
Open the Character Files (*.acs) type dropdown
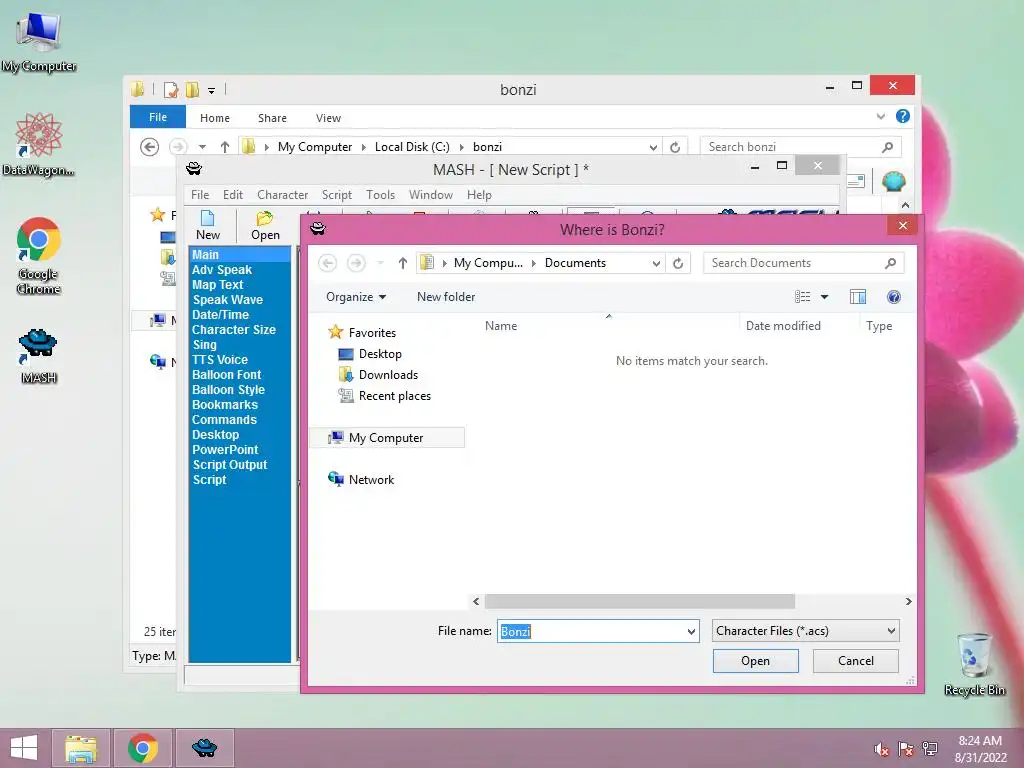point(891,631)
